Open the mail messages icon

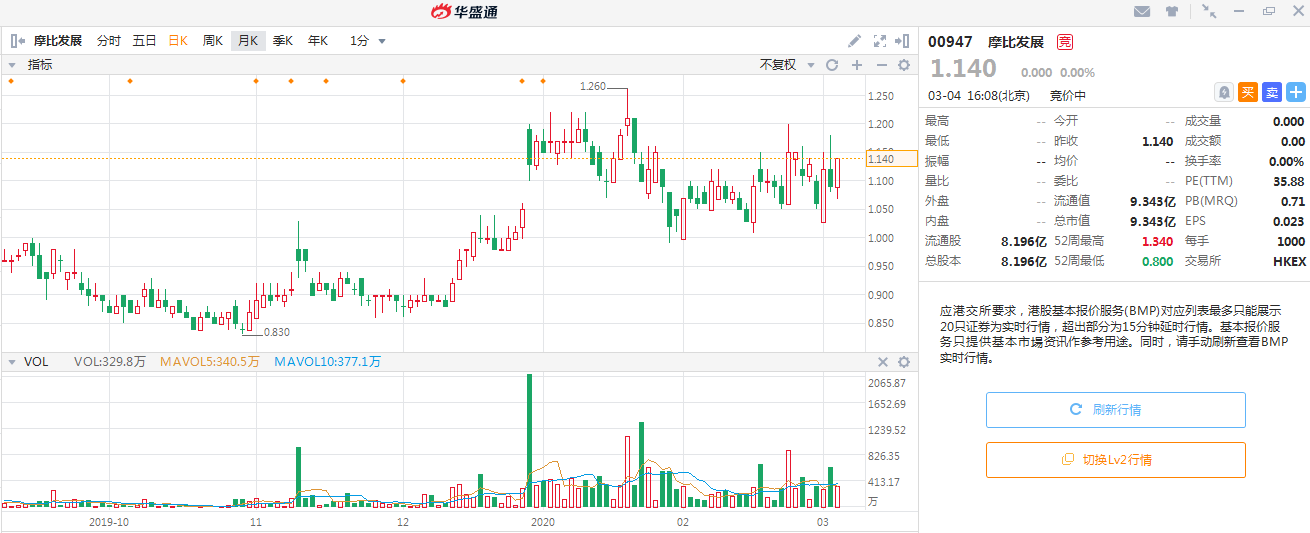click(1142, 11)
